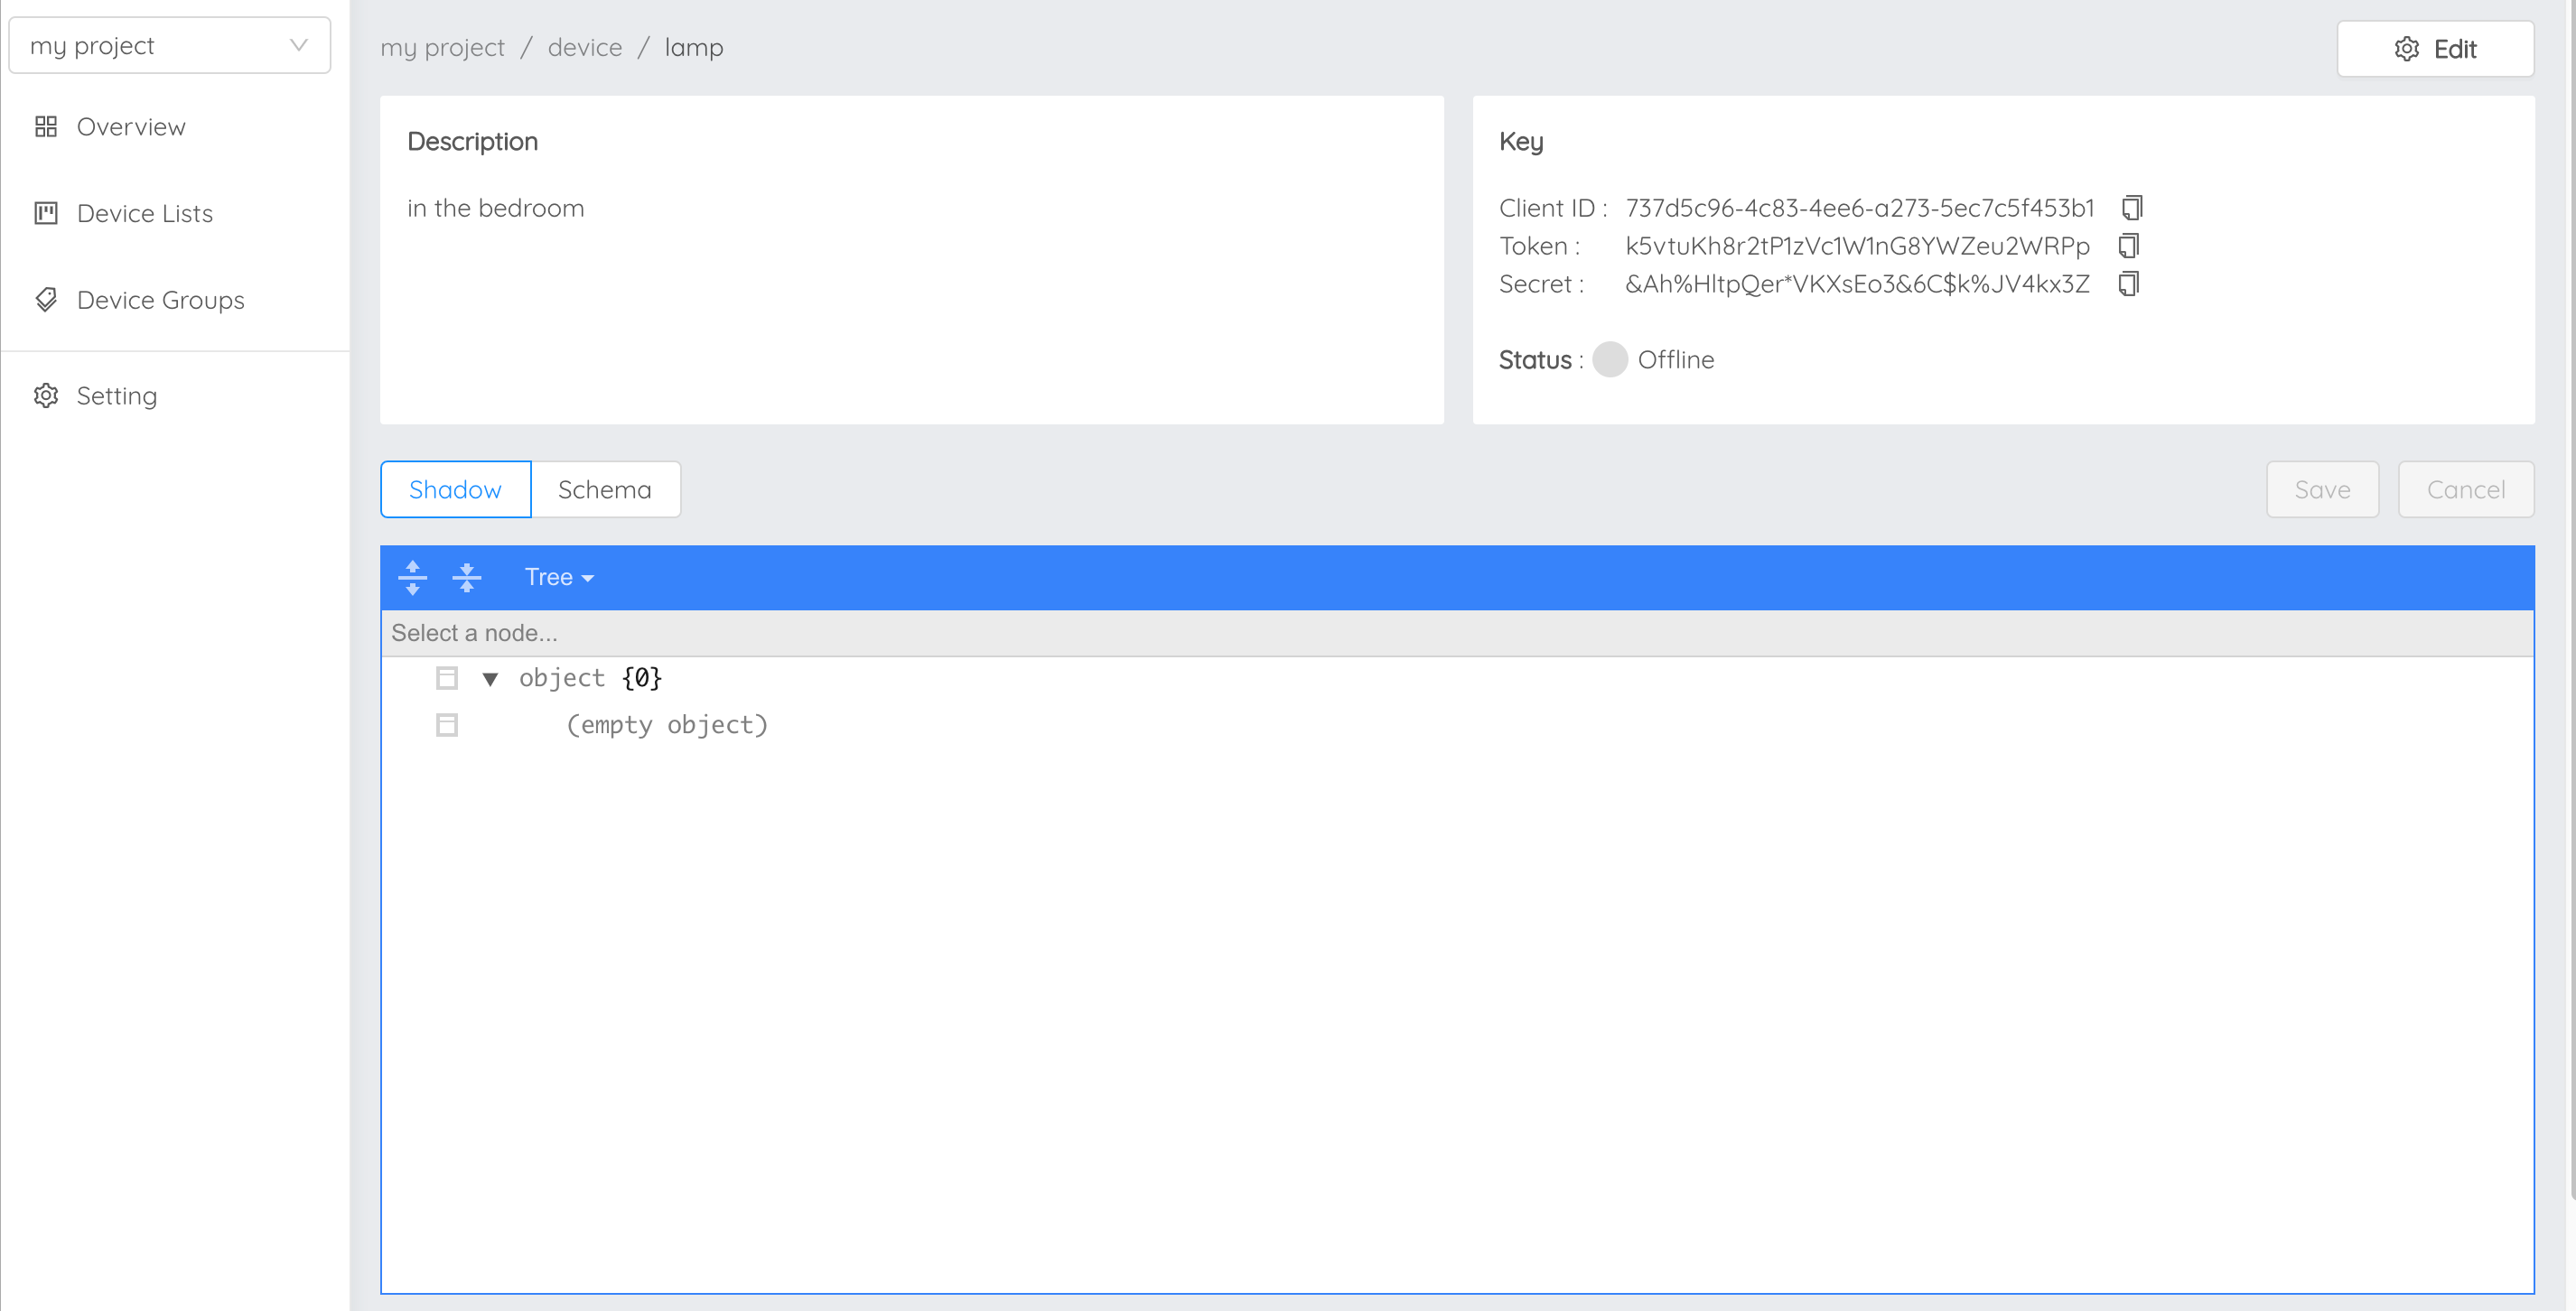Select the object {0} tree node
Screen dimensions: 2576x1311
[x=590, y=679]
